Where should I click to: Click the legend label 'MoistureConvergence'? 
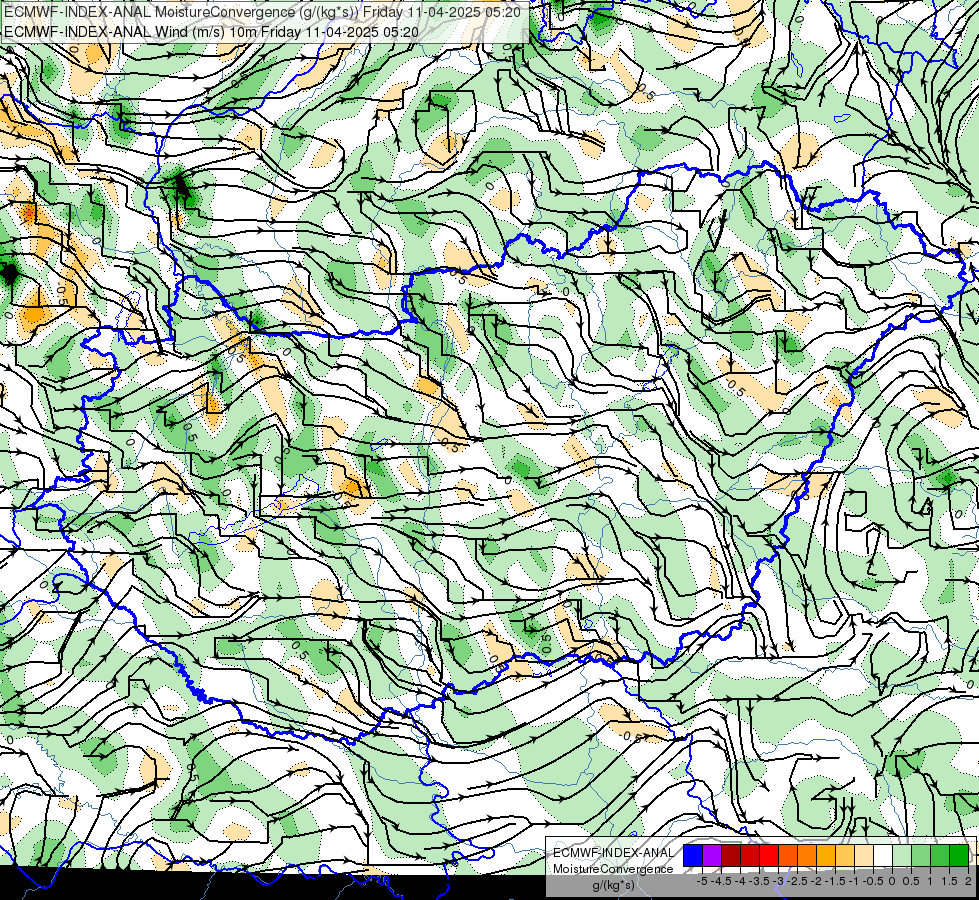click(x=613, y=869)
